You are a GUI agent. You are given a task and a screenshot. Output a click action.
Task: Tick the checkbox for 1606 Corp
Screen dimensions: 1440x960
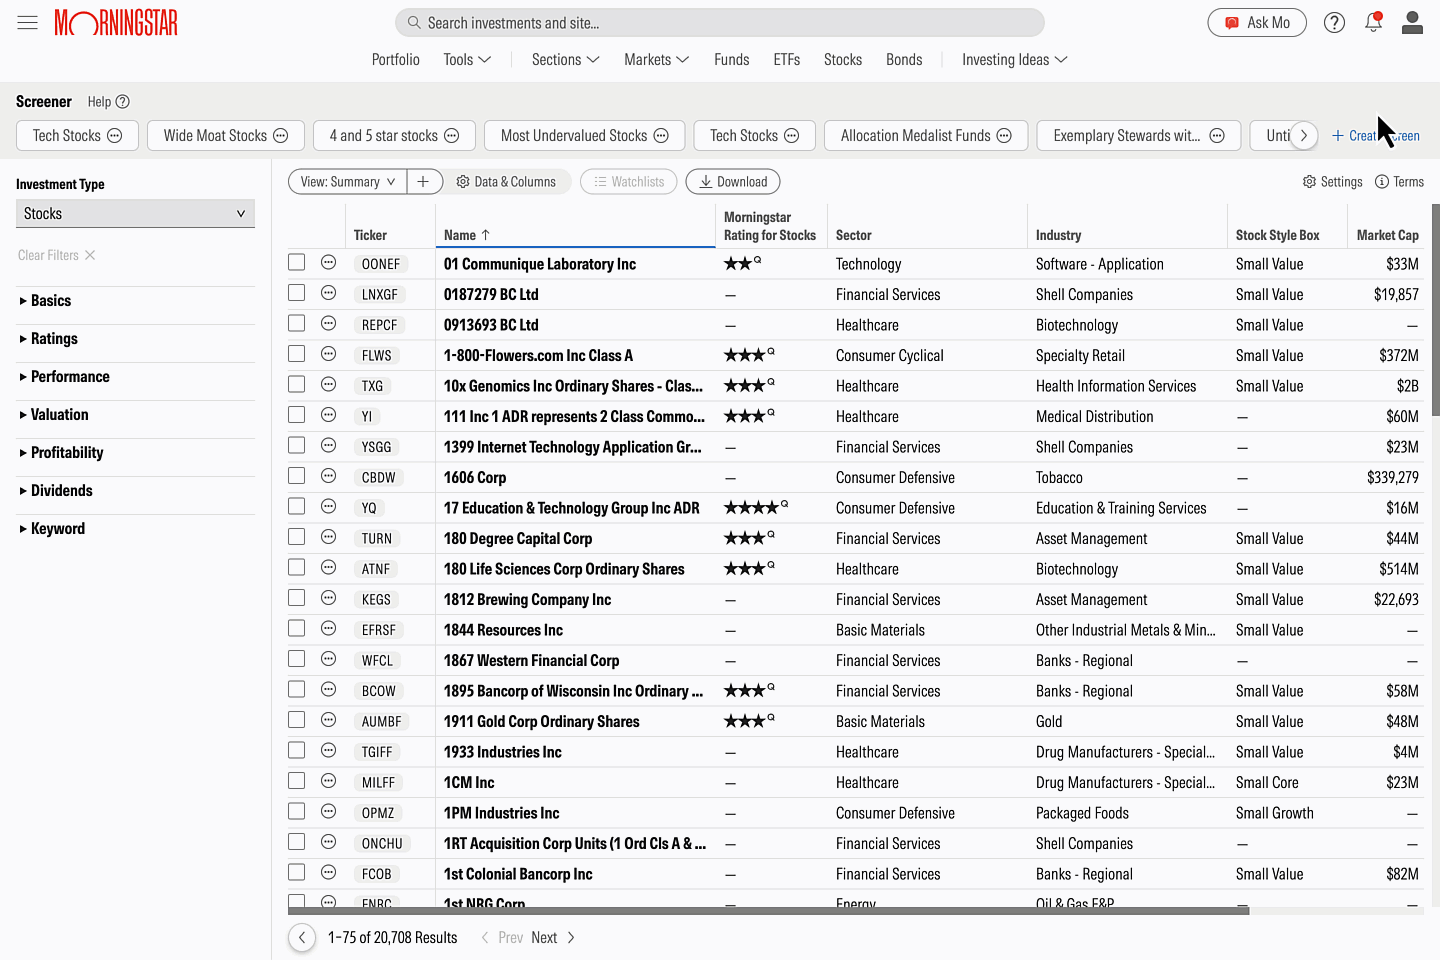pyautogui.click(x=296, y=476)
